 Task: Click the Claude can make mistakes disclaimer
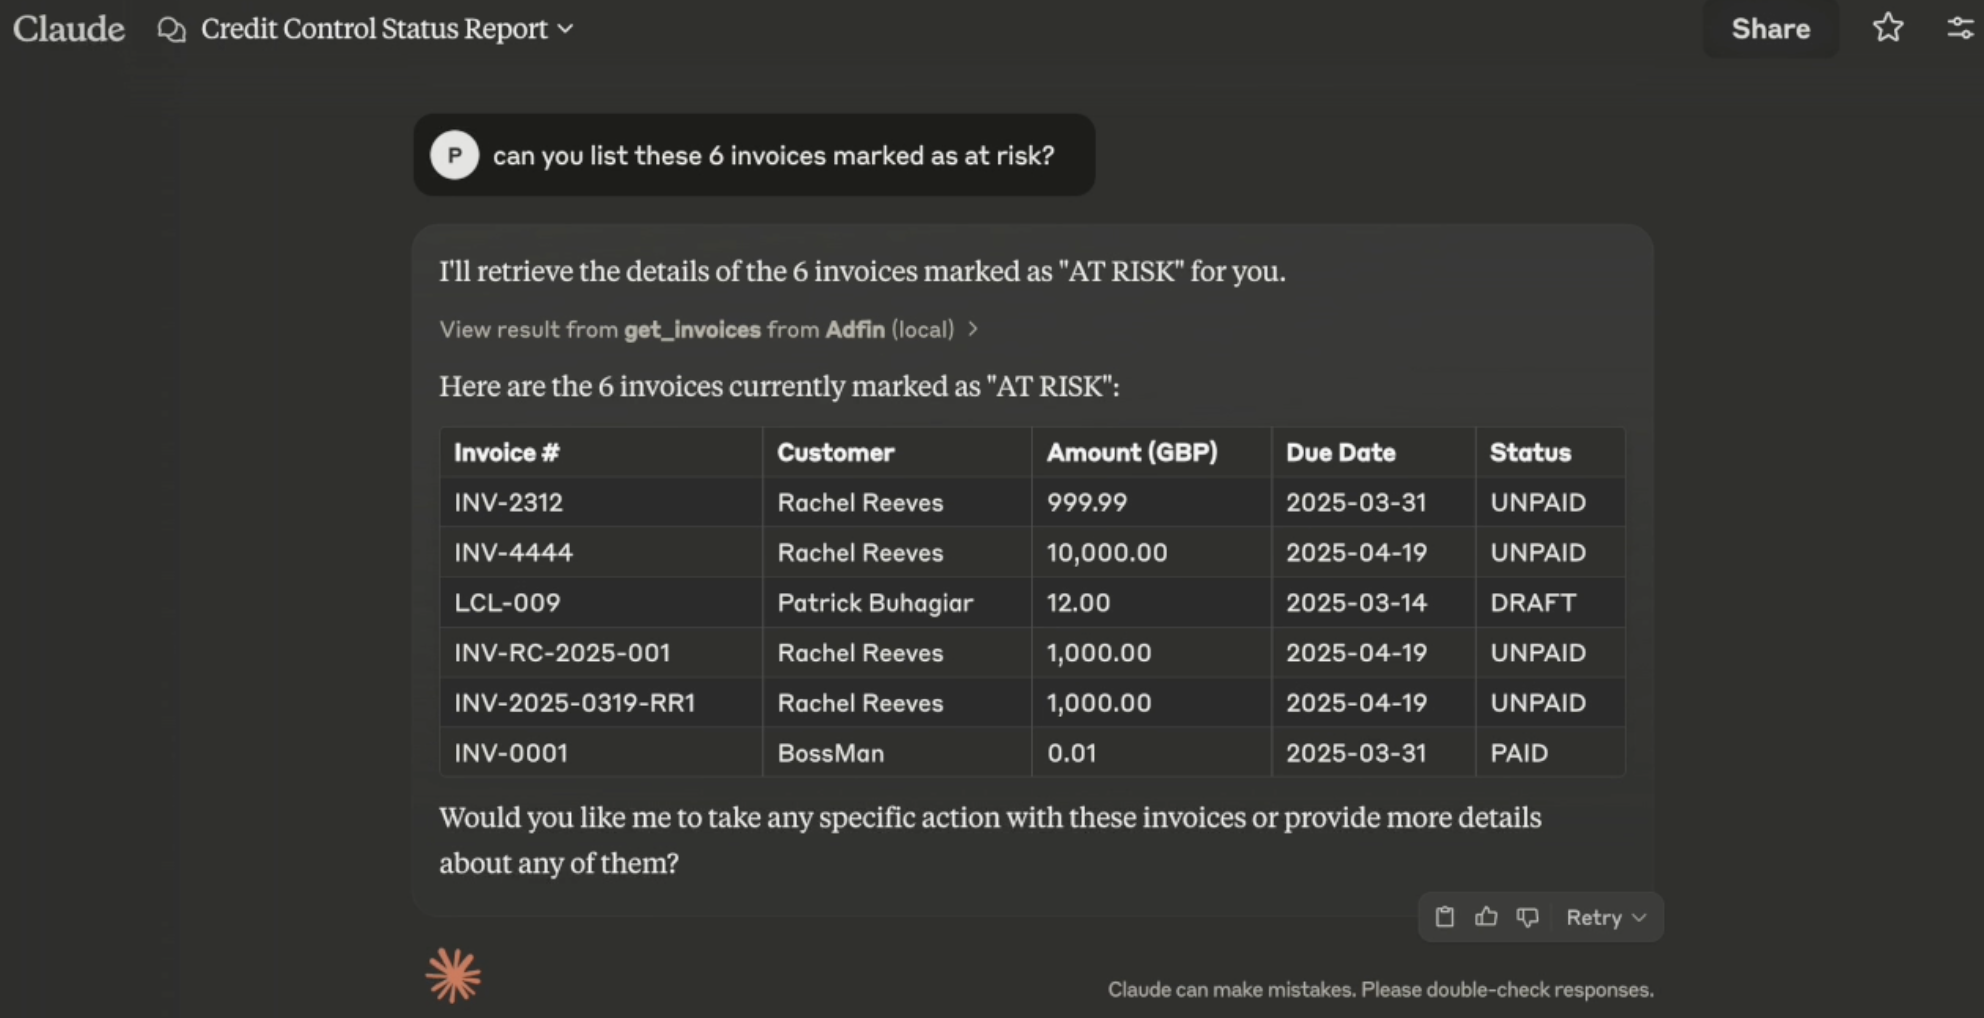[x=1380, y=989]
